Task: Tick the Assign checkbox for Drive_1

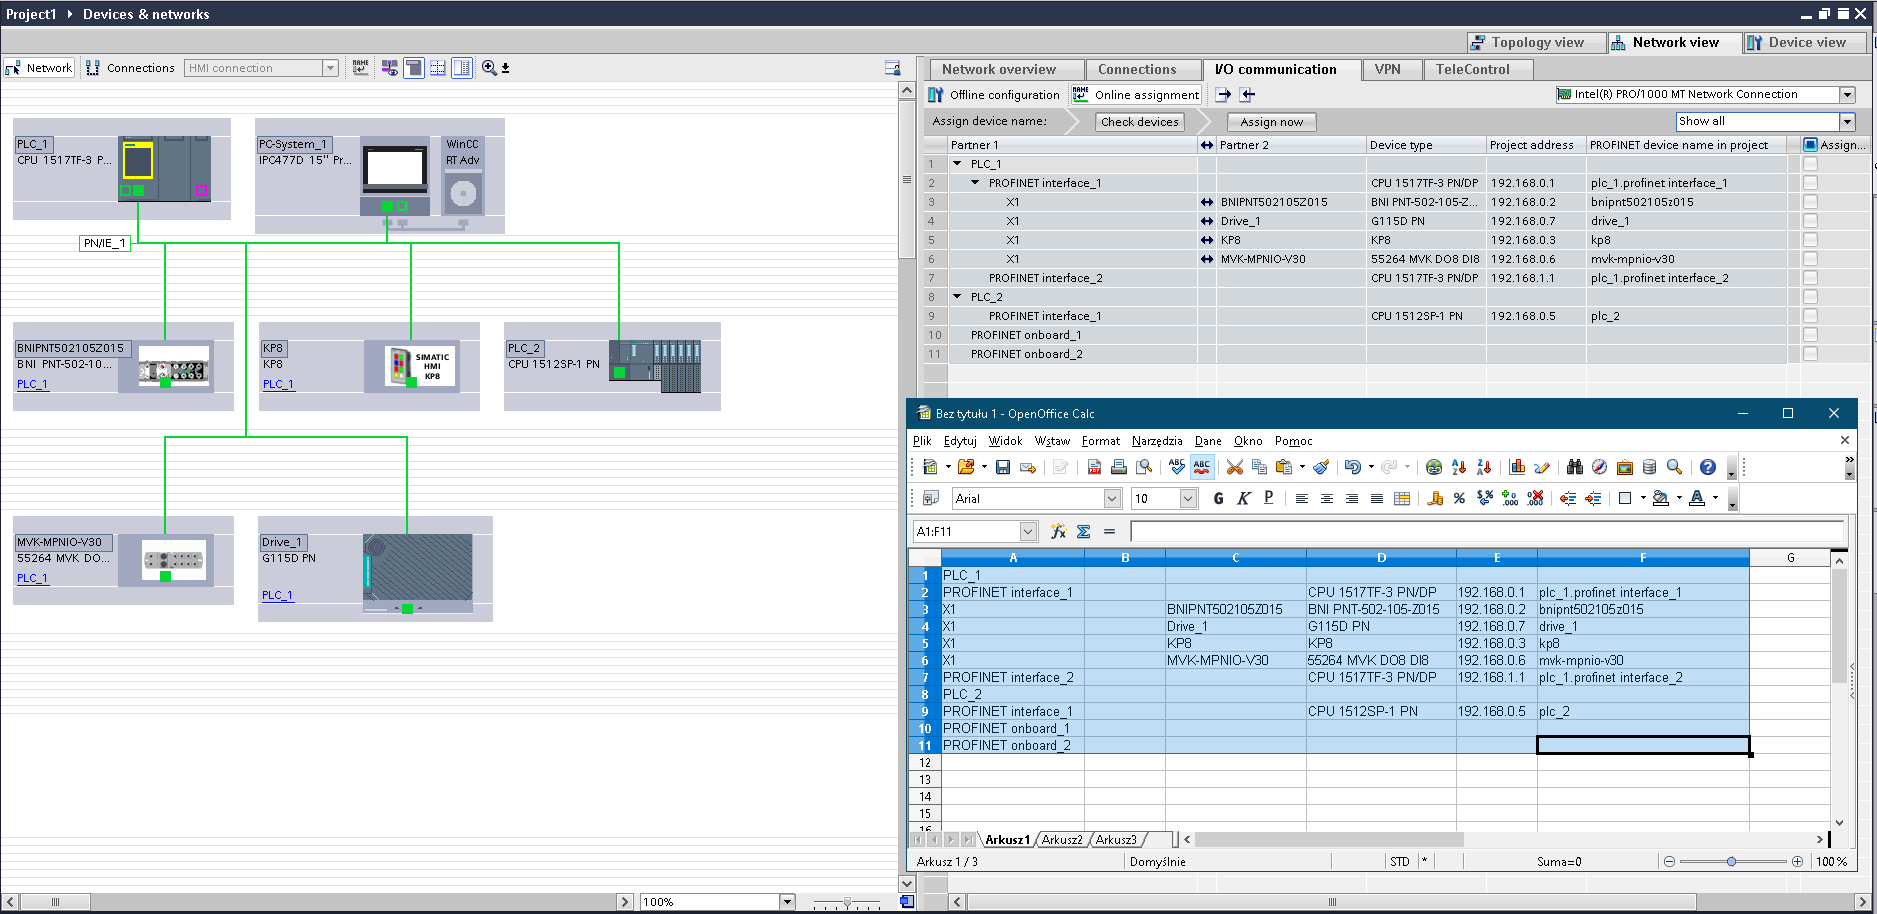Action: click(x=1810, y=221)
